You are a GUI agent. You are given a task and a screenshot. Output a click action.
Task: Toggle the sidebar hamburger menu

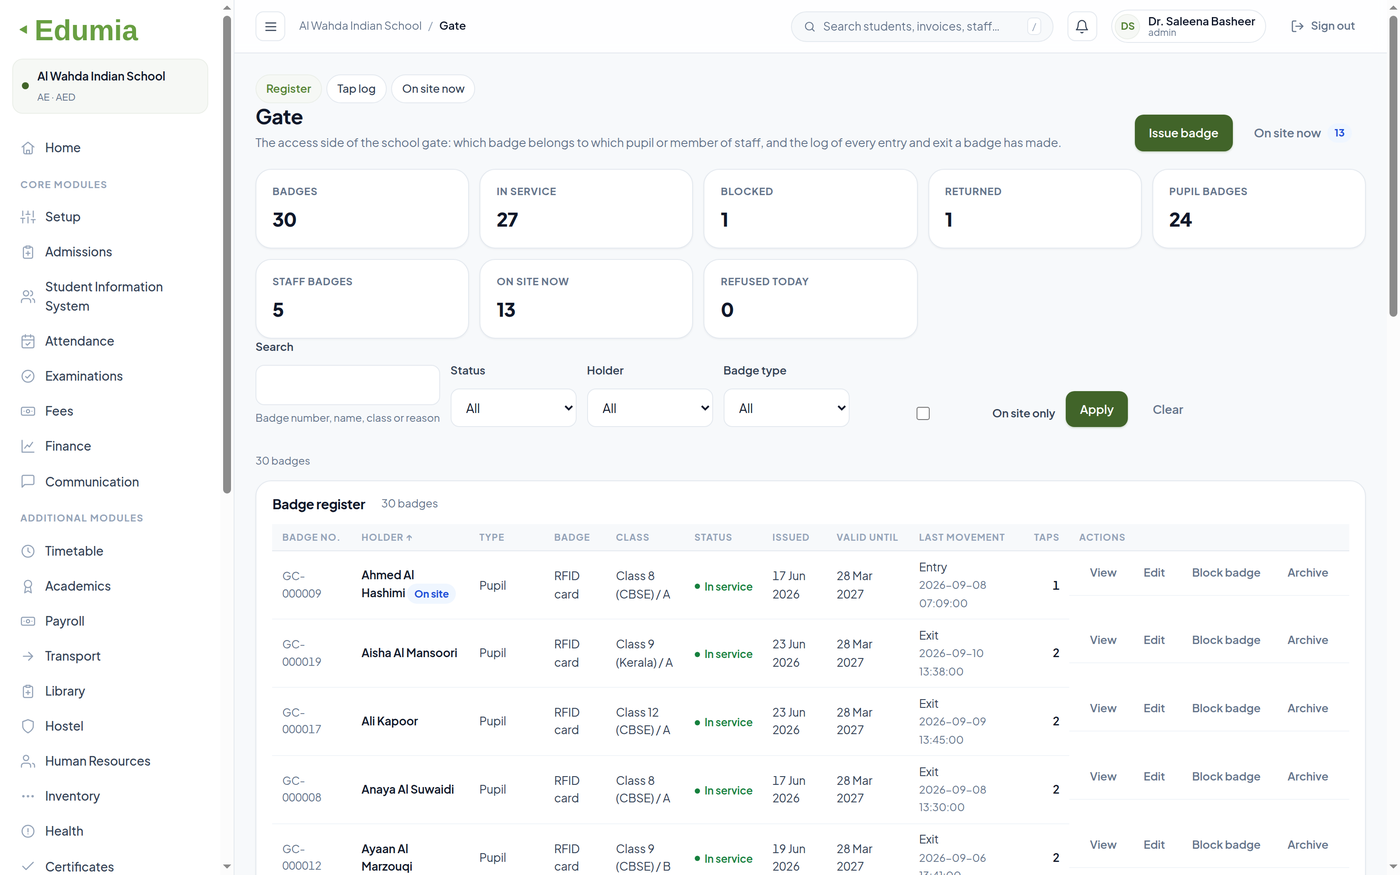click(x=270, y=27)
